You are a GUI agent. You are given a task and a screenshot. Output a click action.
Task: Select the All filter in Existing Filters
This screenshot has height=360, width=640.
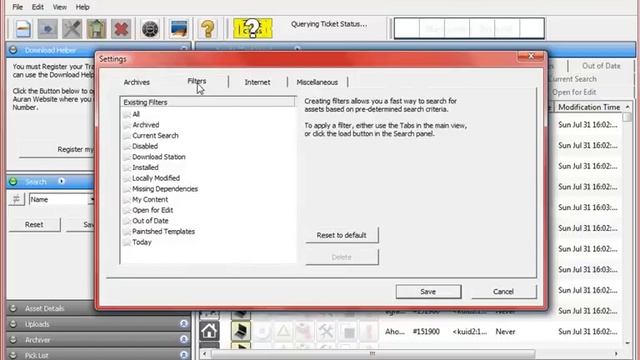tap(136, 114)
